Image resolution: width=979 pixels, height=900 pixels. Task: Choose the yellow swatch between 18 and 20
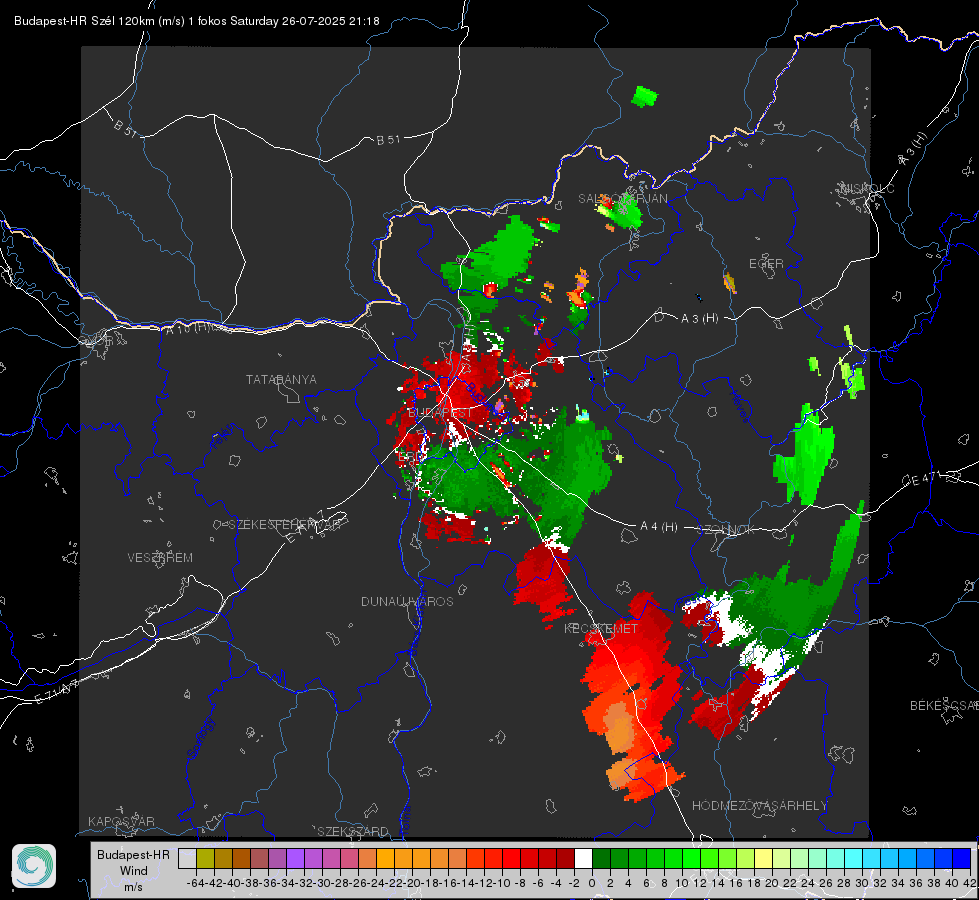click(764, 859)
